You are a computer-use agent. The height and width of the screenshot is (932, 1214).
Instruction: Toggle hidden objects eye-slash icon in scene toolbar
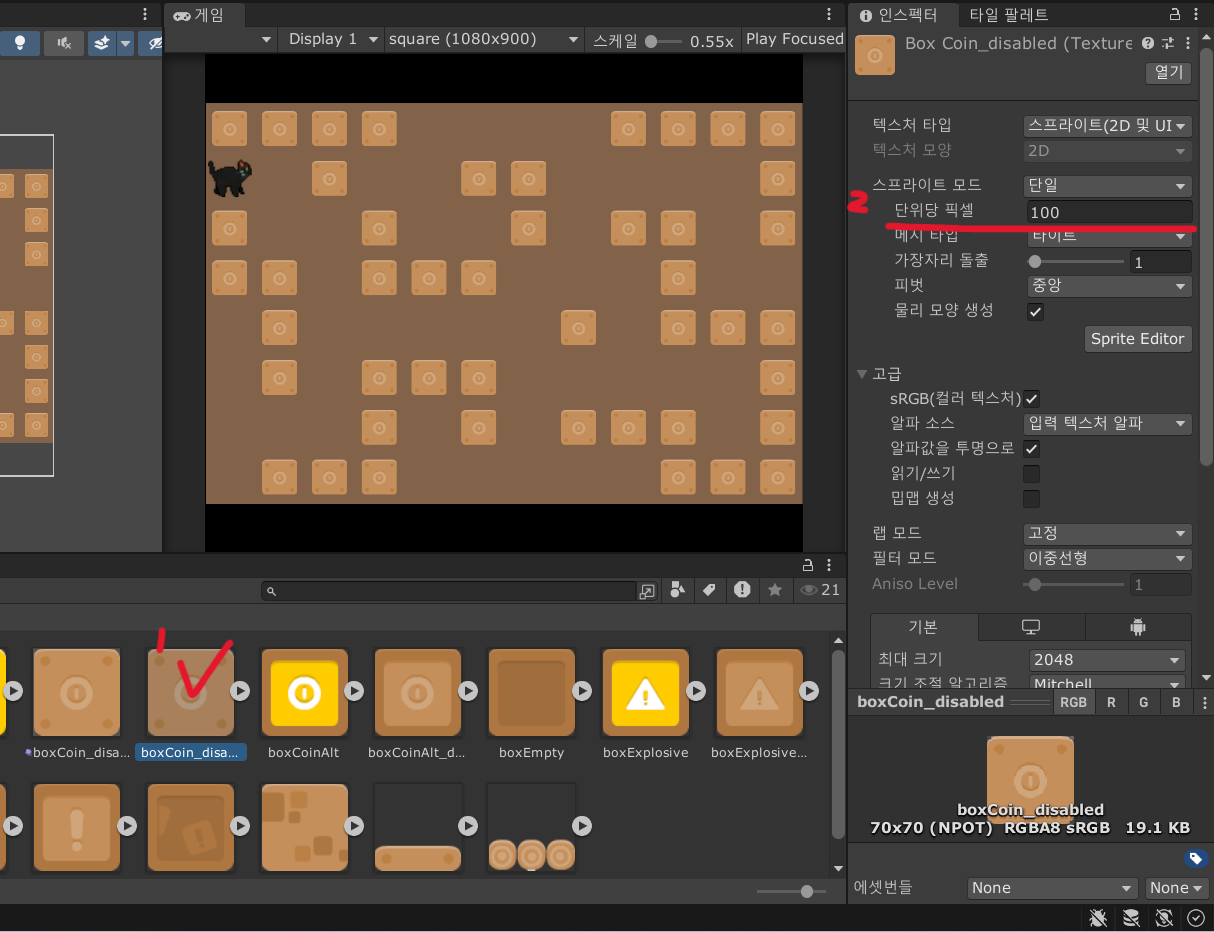pos(153,42)
